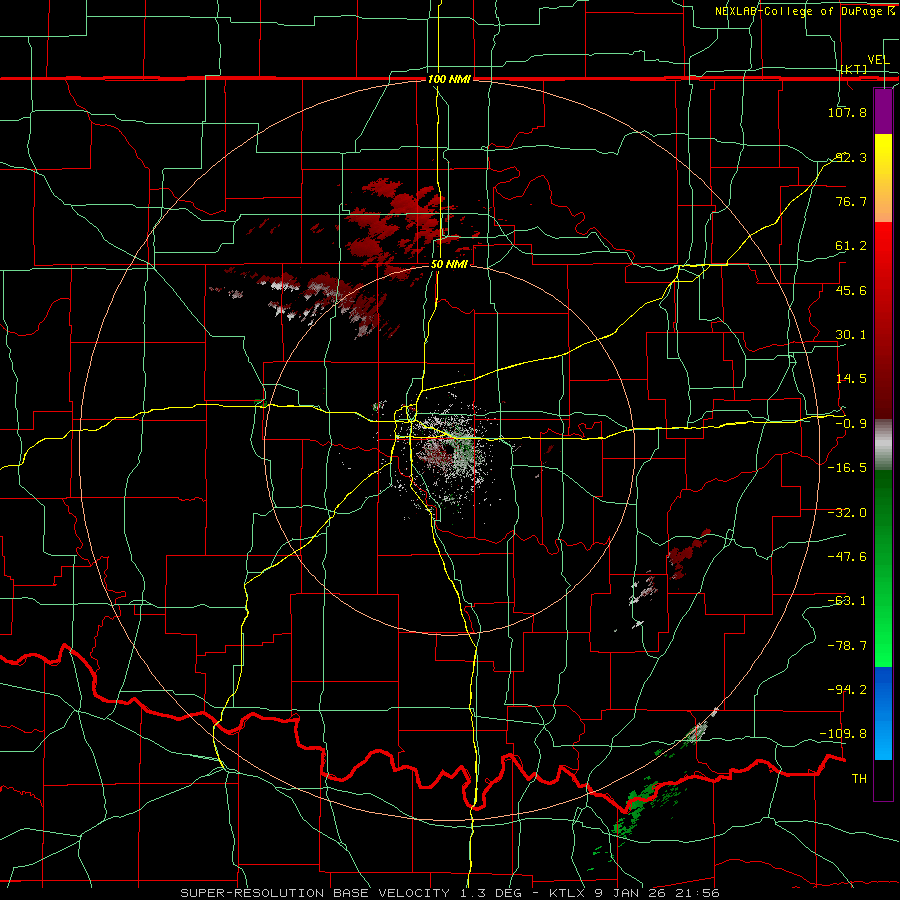Click the blue color bar segment
This screenshot has width=900, height=900.
(x=883, y=713)
